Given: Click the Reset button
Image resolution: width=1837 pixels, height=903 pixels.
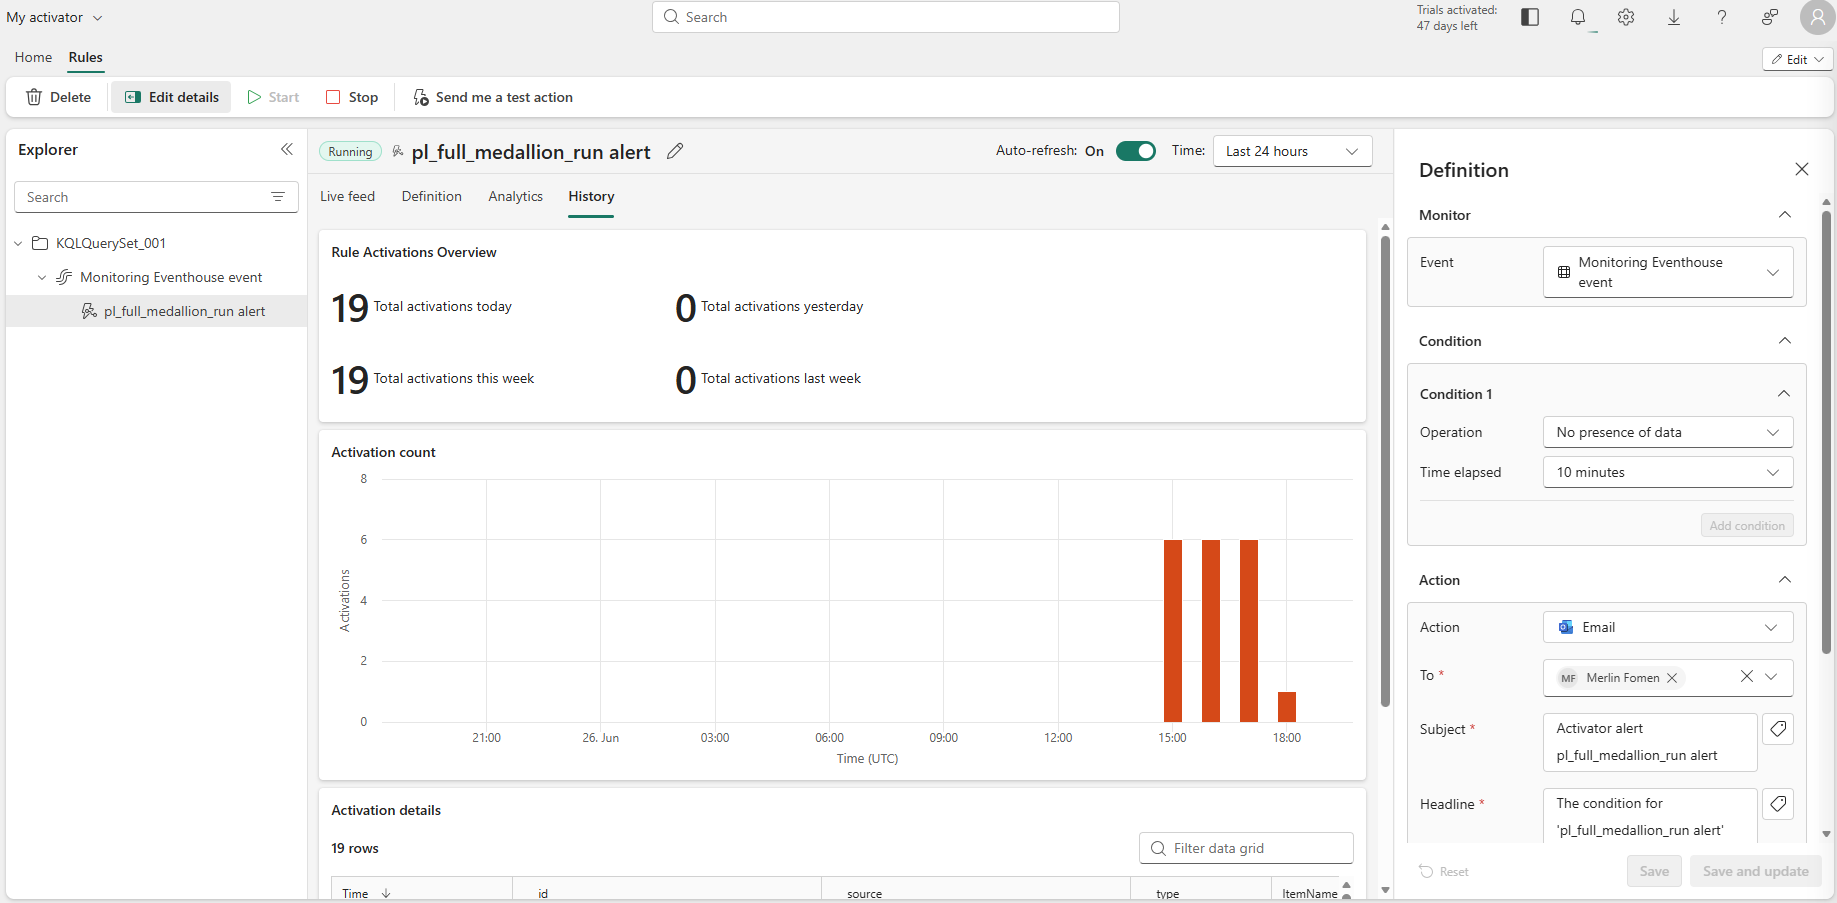Looking at the screenshot, I should [1444, 872].
